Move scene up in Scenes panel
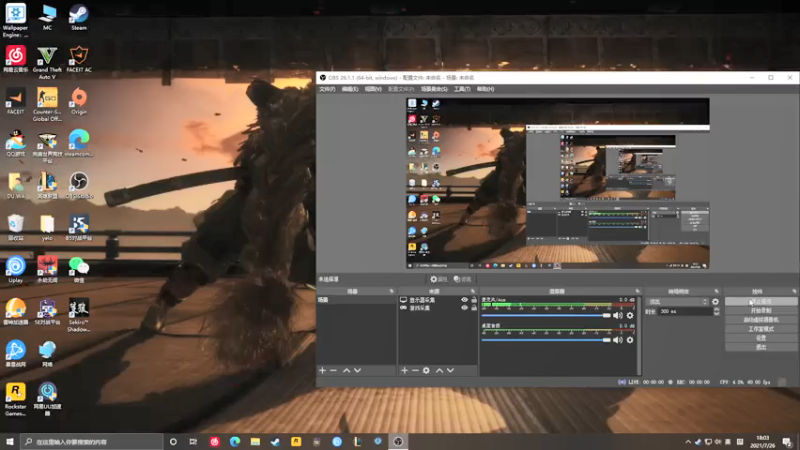The height and width of the screenshot is (450, 800). 346,370
